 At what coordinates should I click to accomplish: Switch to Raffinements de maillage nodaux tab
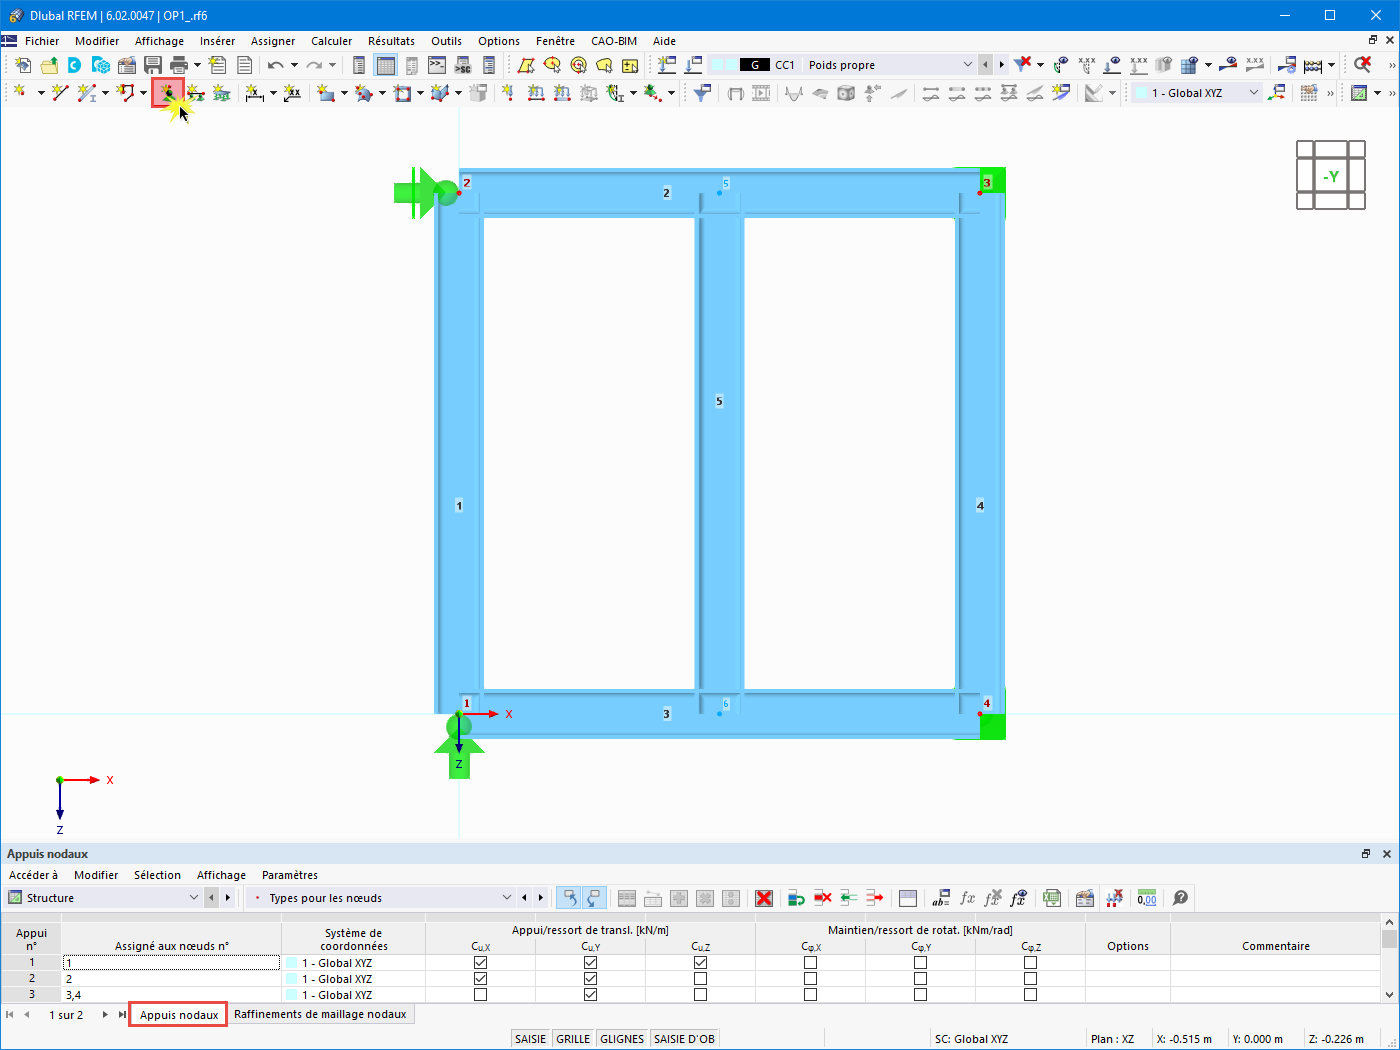tap(320, 1014)
